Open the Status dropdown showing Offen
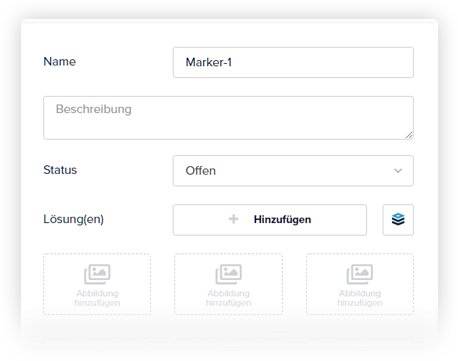Image resolution: width=458 pixels, height=361 pixels. click(293, 171)
